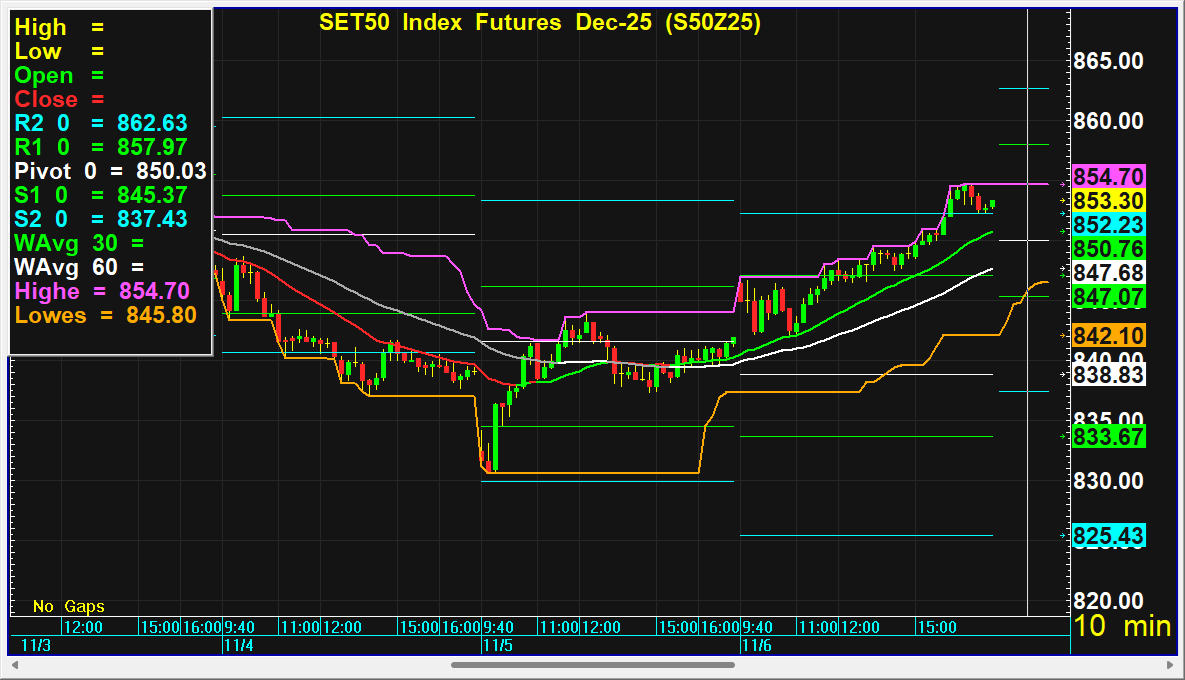Click the cyan 852.23 price tag

1108,225
